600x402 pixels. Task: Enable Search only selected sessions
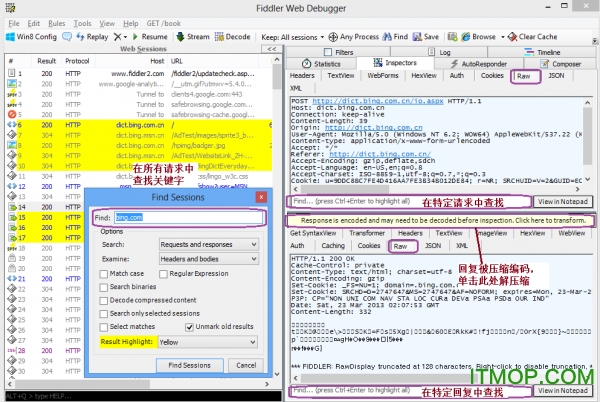pos(104,314)
